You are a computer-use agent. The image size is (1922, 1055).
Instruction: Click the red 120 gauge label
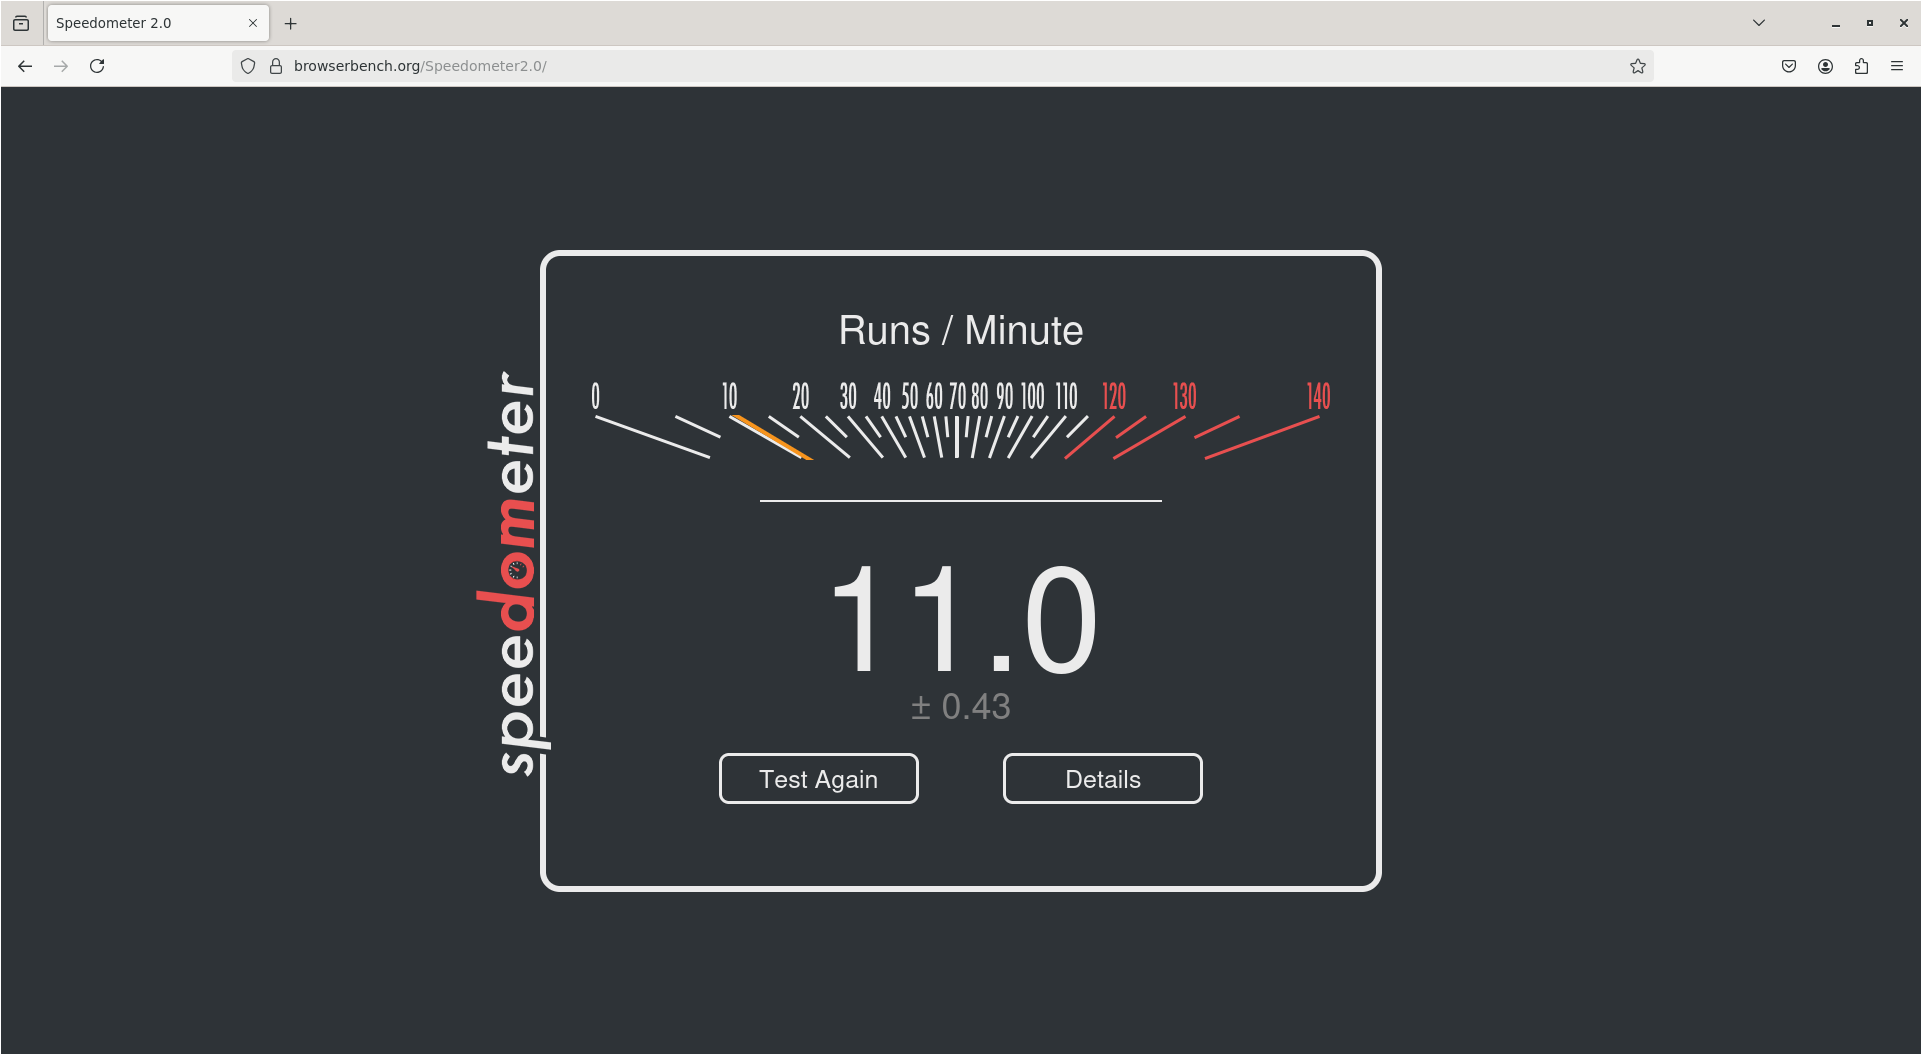tap(1113, 397)
